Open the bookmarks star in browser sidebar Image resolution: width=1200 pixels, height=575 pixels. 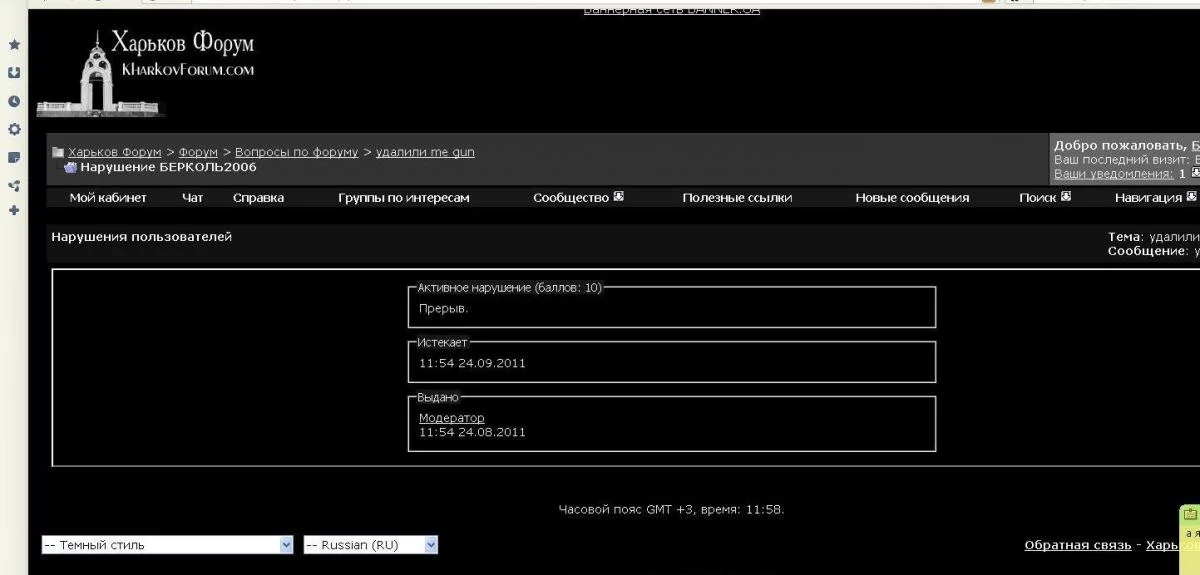(14, 45)
